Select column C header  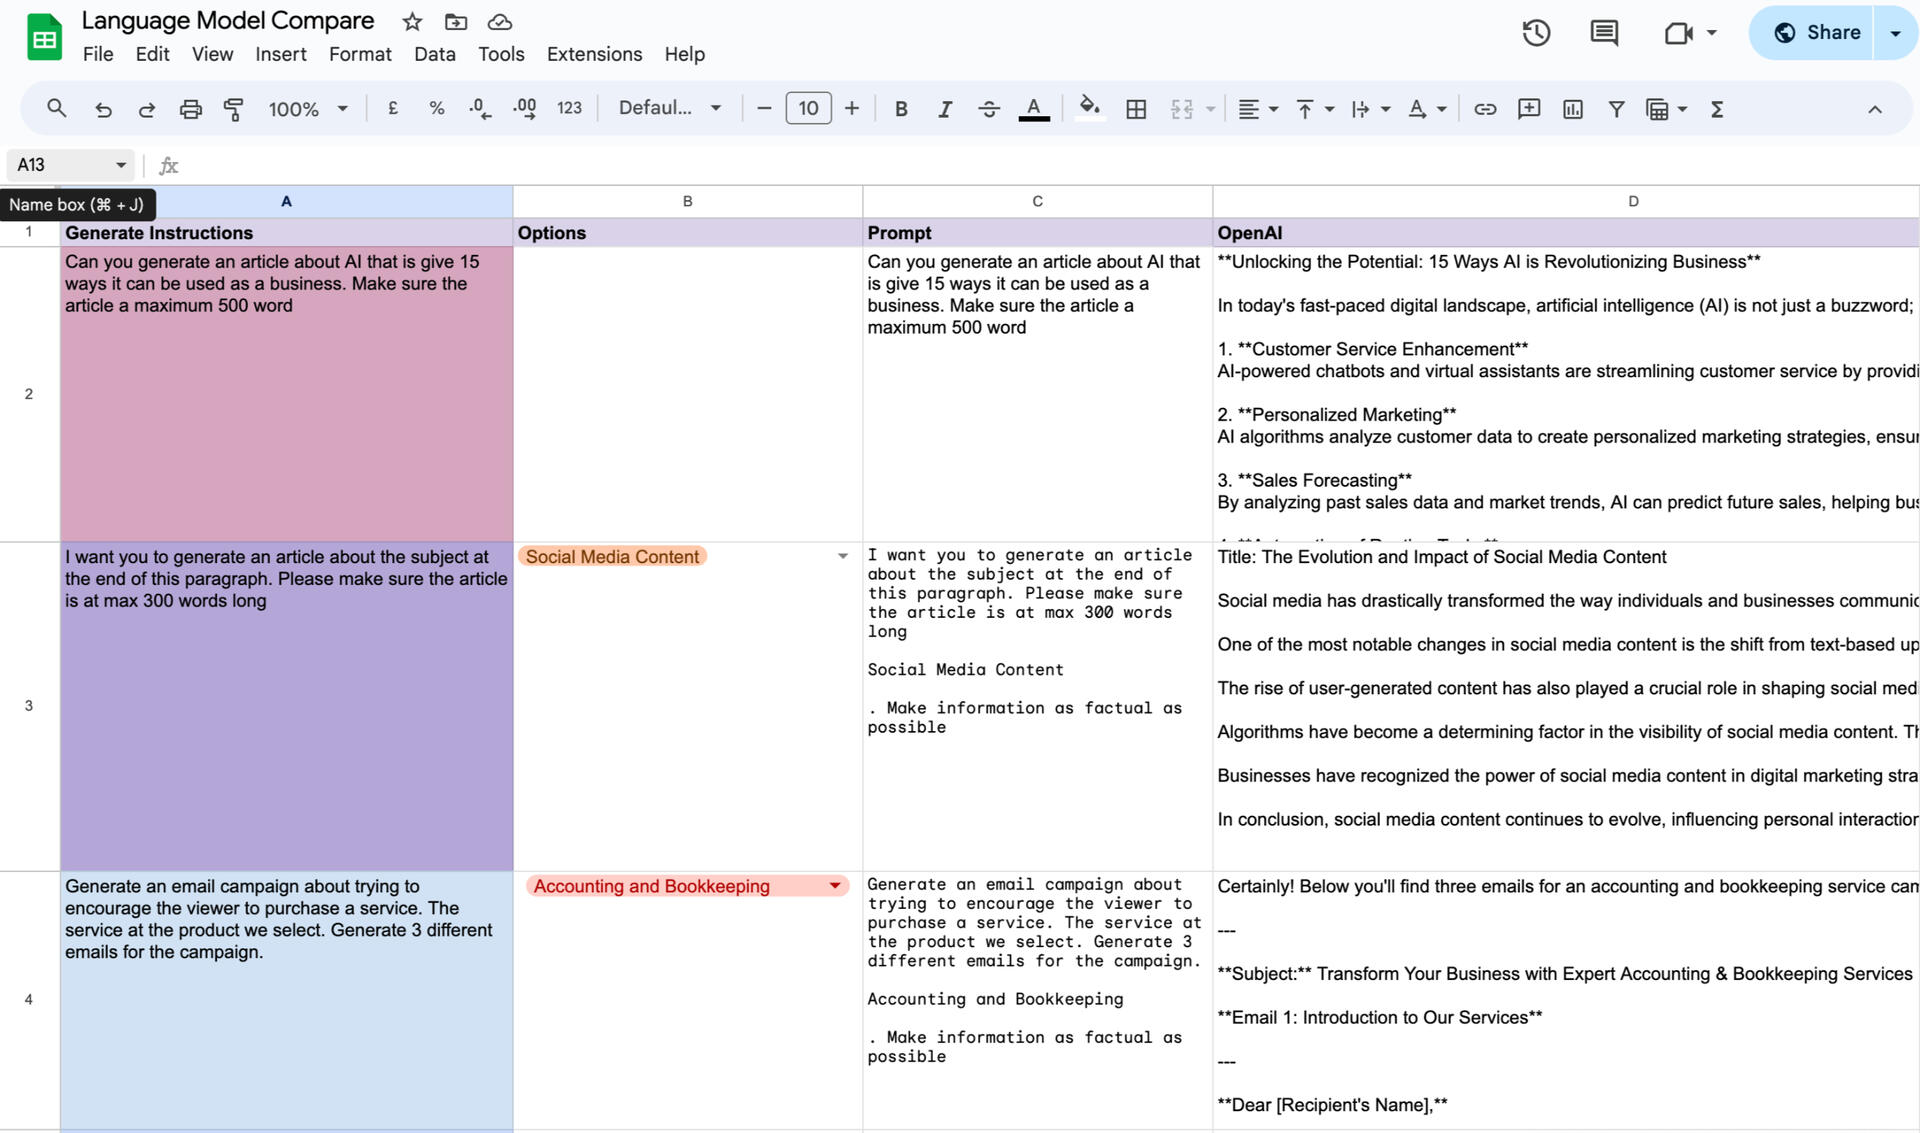pyautogui.click(x=1038, y=201)
